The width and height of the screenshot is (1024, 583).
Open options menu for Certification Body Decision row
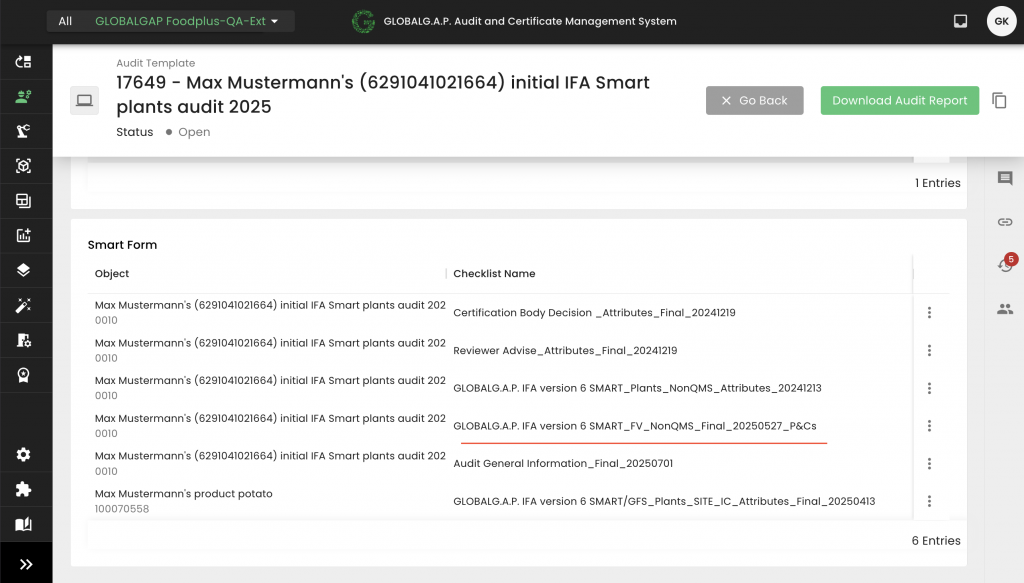tap(929, 313)
